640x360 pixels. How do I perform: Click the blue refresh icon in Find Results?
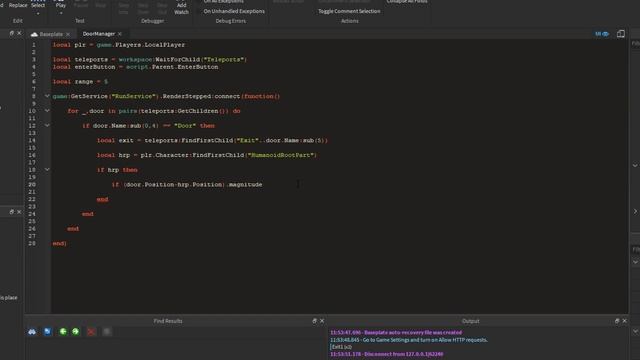click(x=47, y=332)
